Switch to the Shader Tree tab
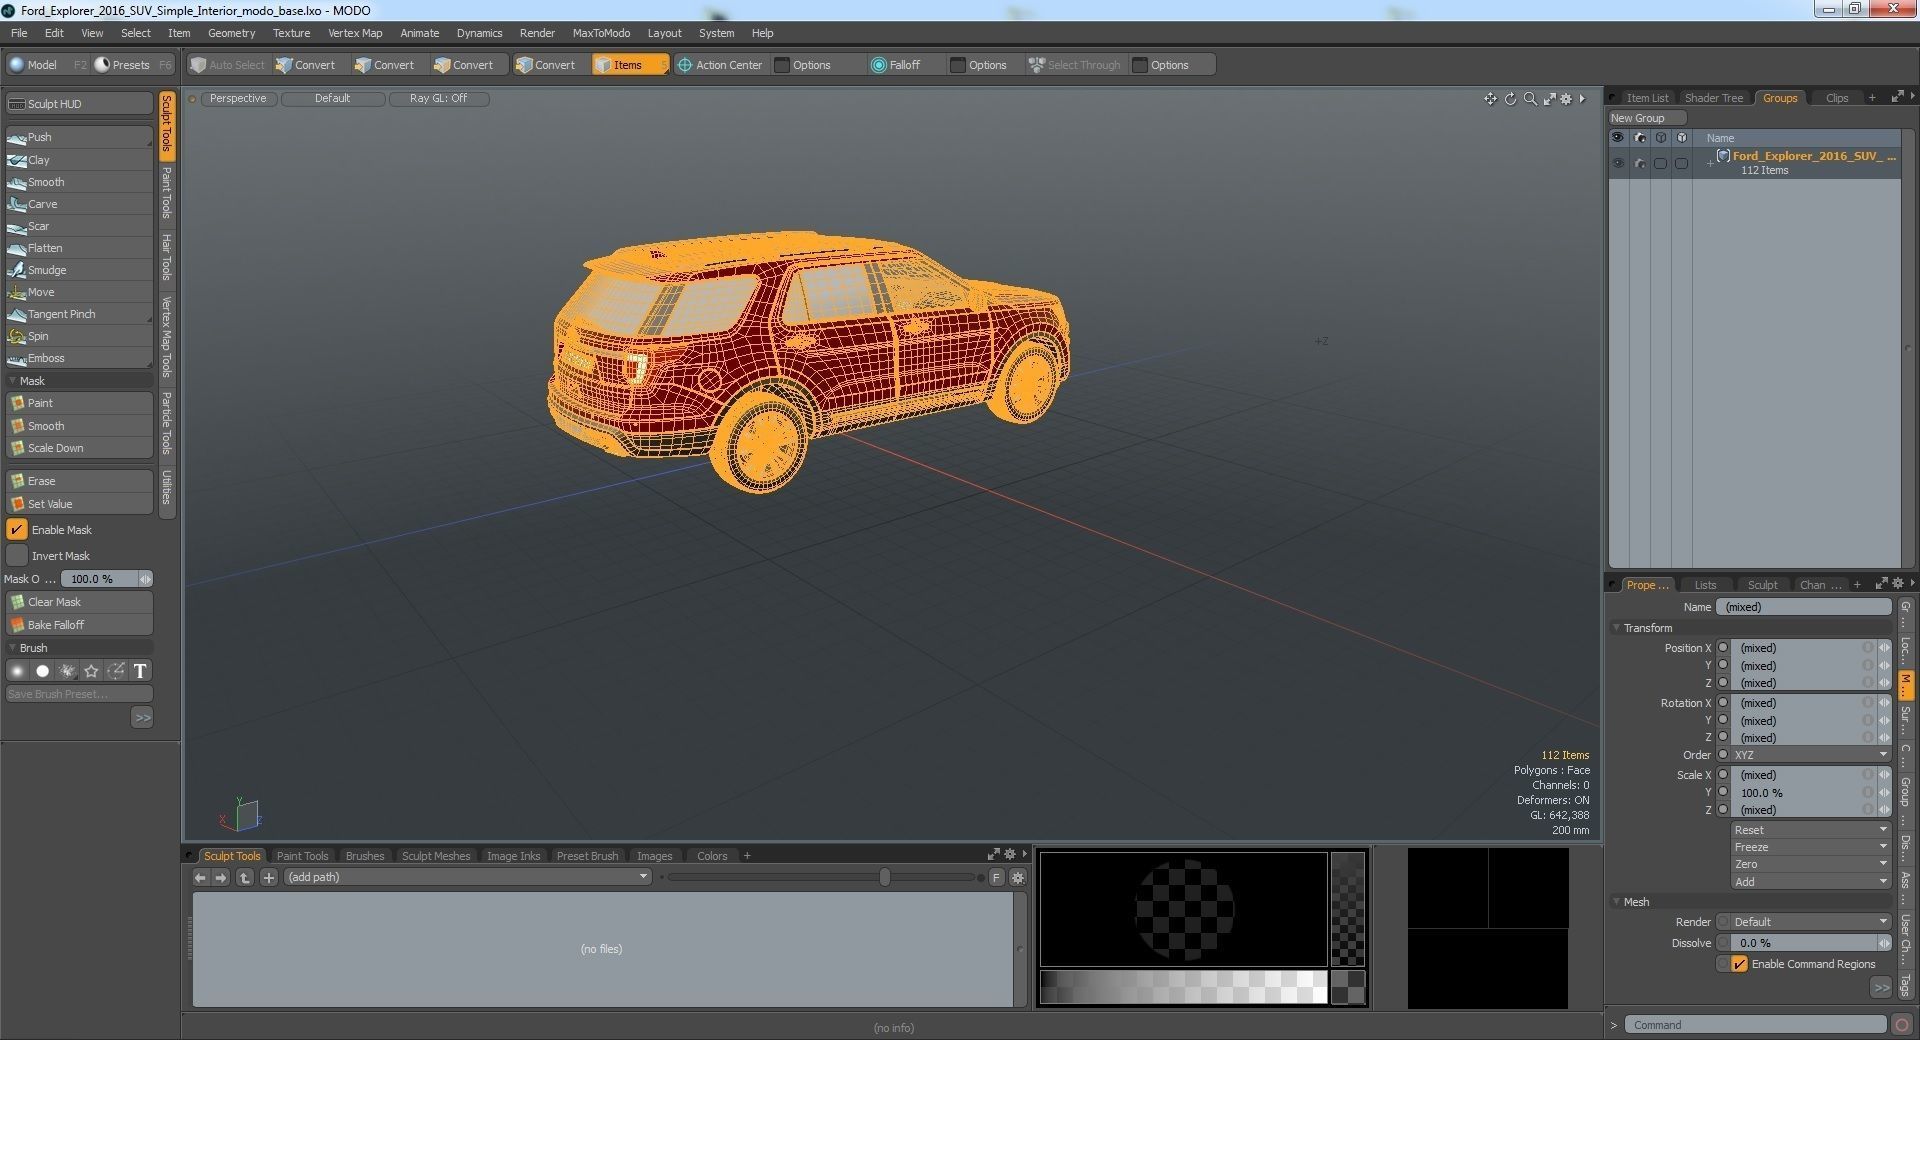 click(1713, 98)
